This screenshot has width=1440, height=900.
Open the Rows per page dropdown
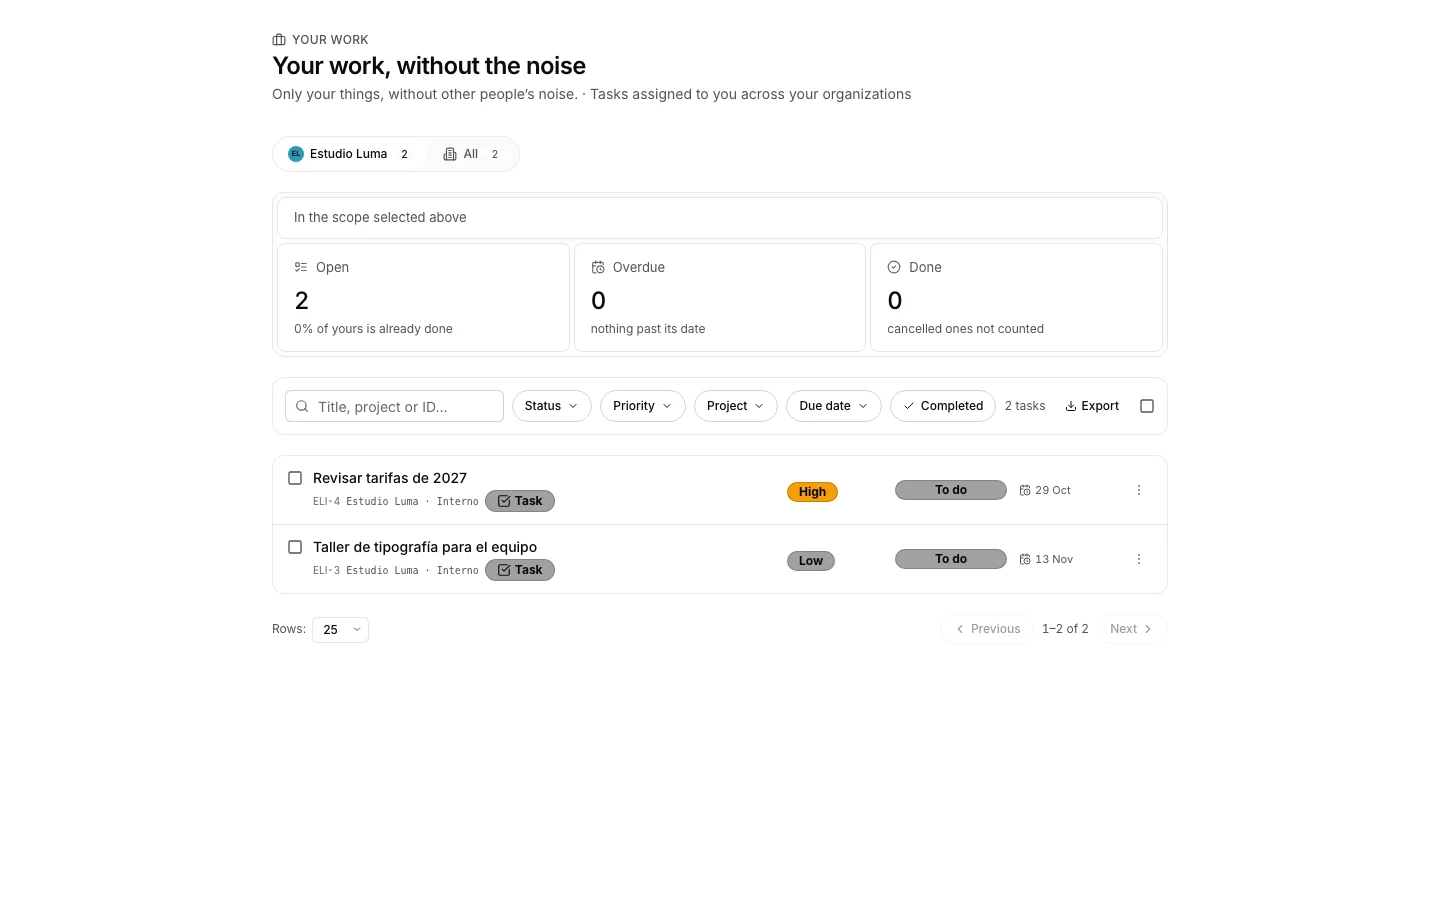click(x=340, y=629)
